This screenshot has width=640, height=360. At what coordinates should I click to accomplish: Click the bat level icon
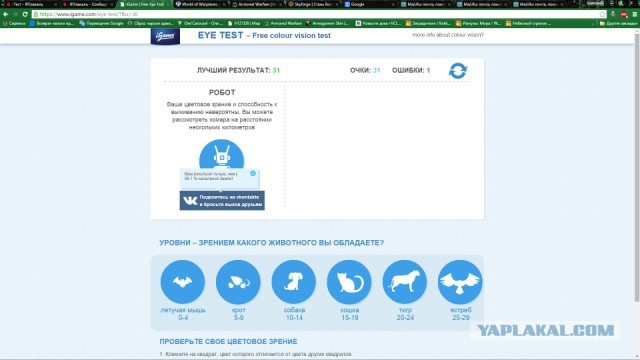182,282
